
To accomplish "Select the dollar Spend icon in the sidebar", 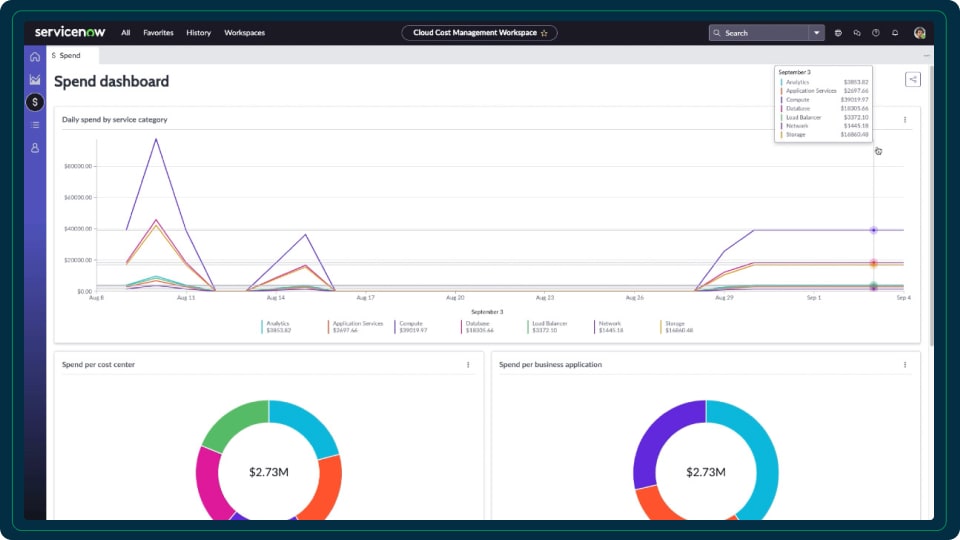I will [35, 102].
